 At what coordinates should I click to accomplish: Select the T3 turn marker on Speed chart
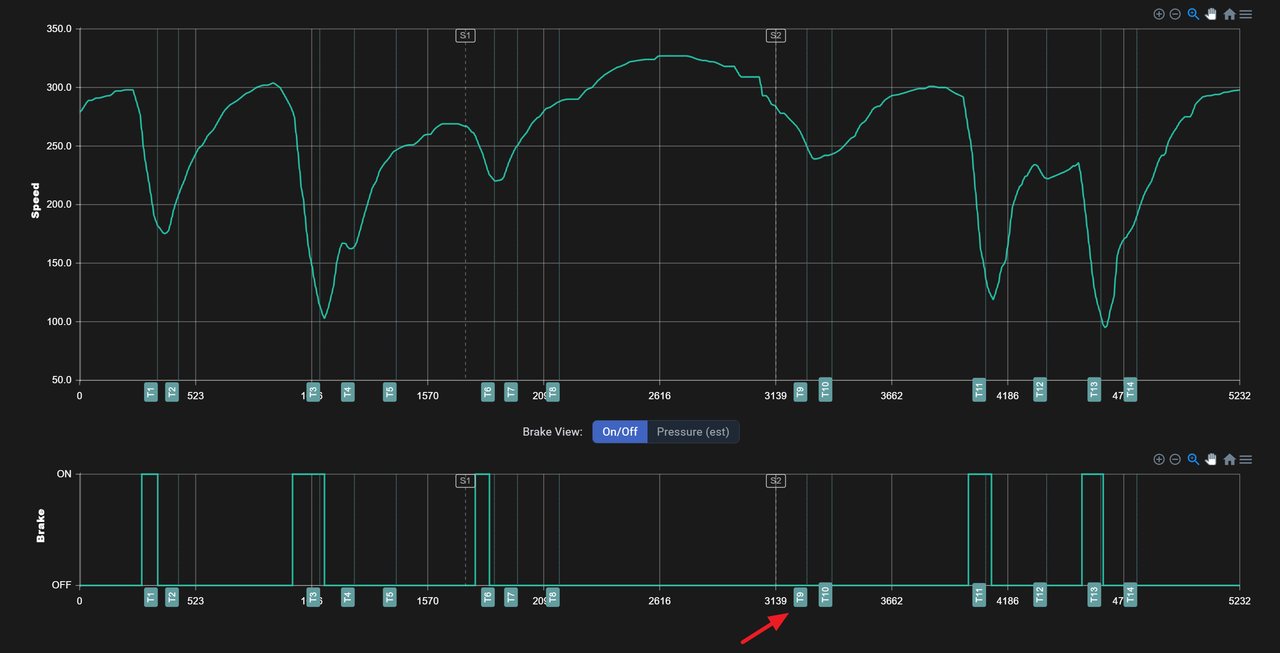[x=313, y=391]
